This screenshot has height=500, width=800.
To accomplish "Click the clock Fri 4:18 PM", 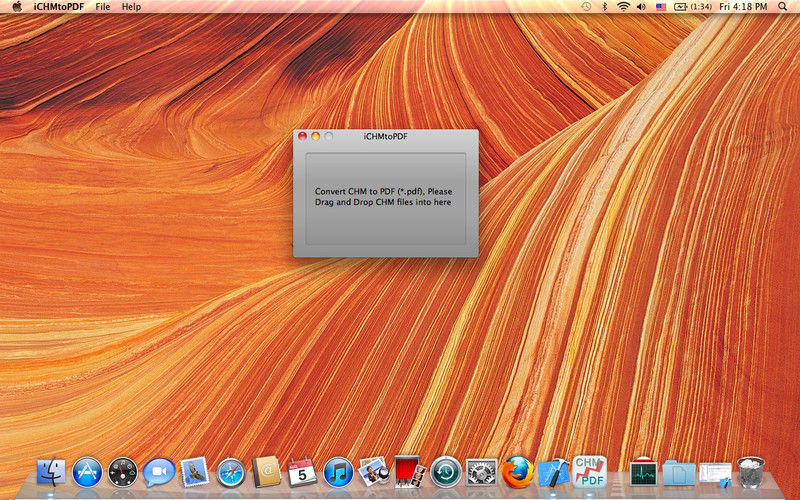I will [x=743, y=7].
